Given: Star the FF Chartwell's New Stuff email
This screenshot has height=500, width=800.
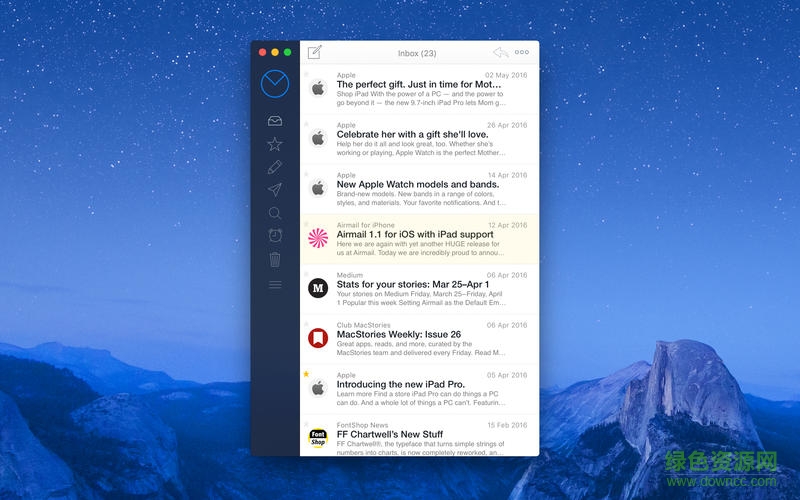Looking at the screenshot, I should point(306,424).
